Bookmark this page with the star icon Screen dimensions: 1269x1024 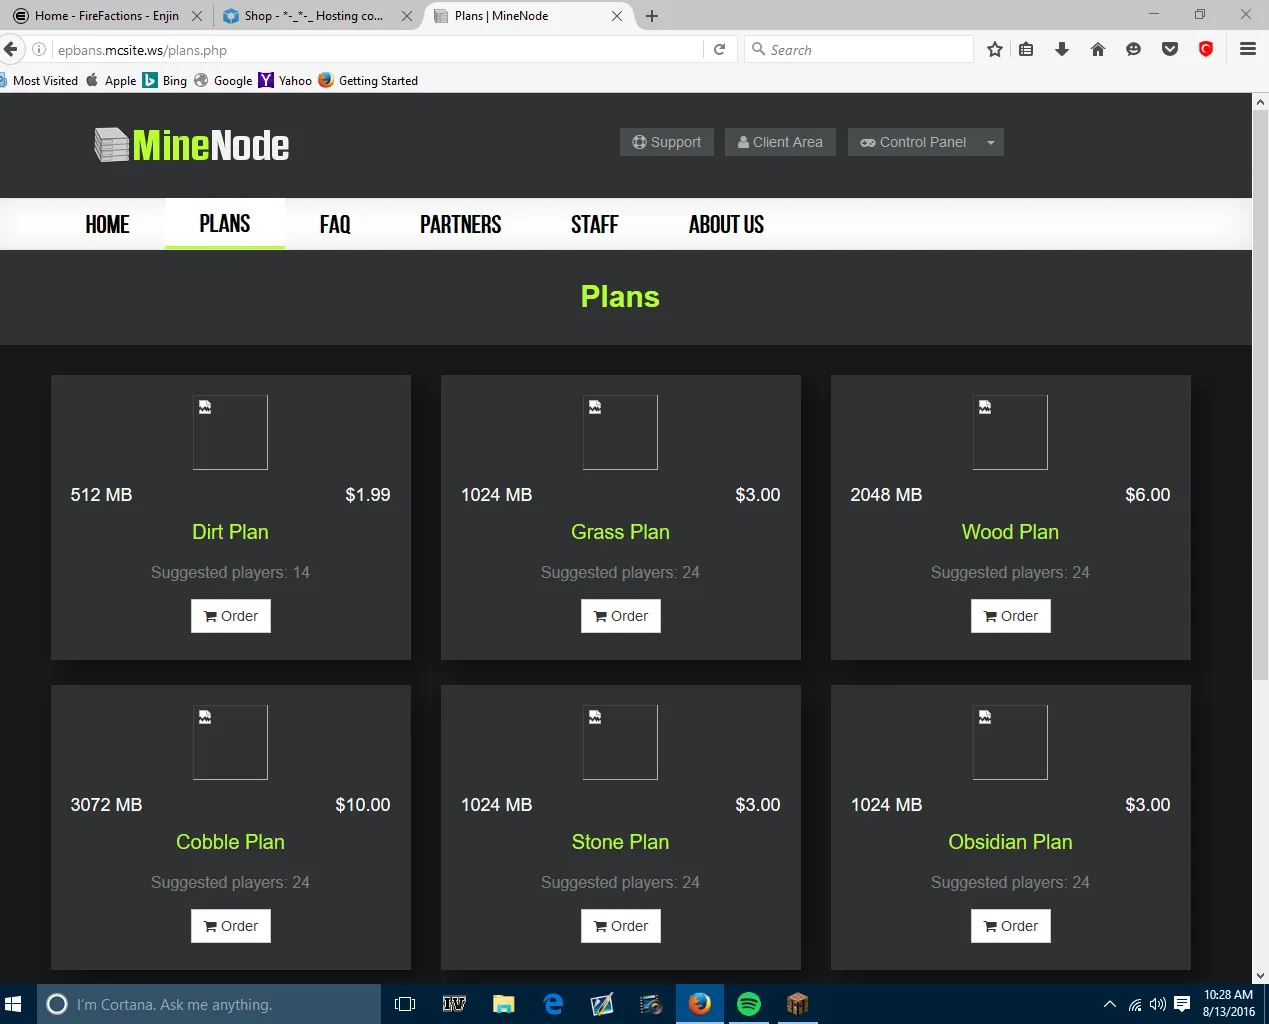click(x=995, y=49)
